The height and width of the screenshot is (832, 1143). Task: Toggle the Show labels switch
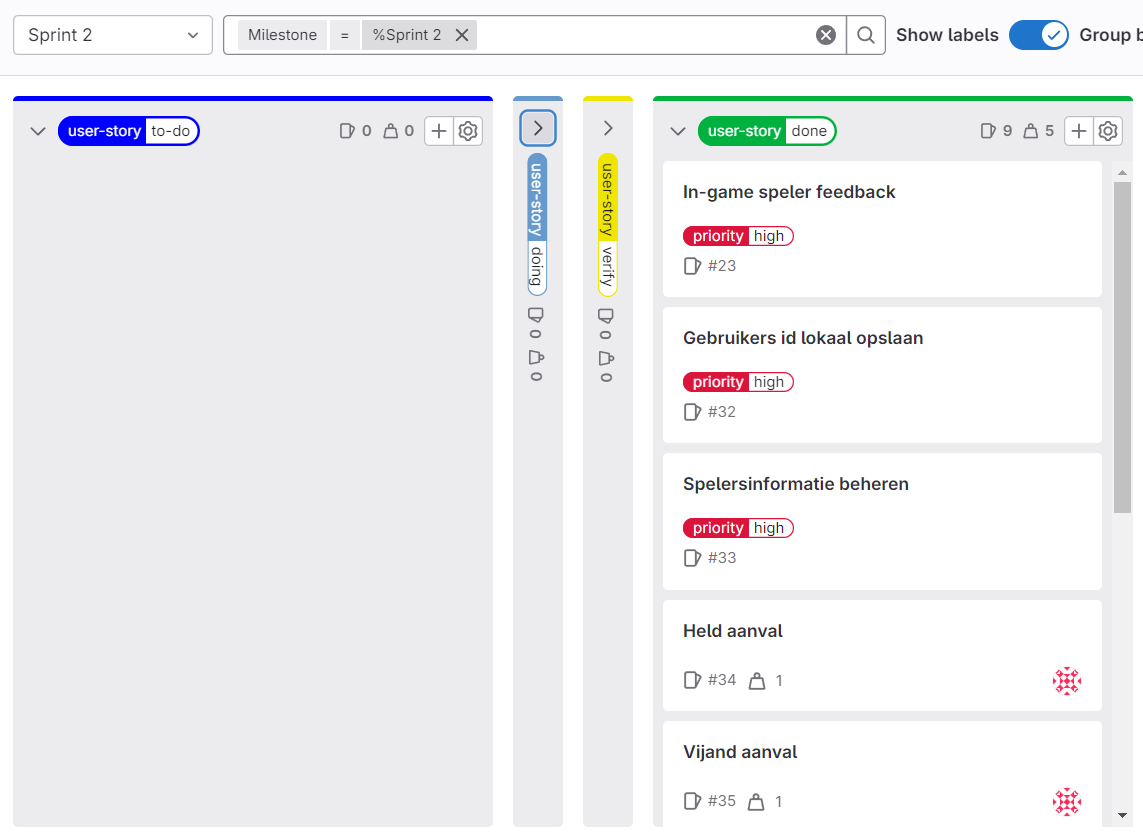[1039, 35]
